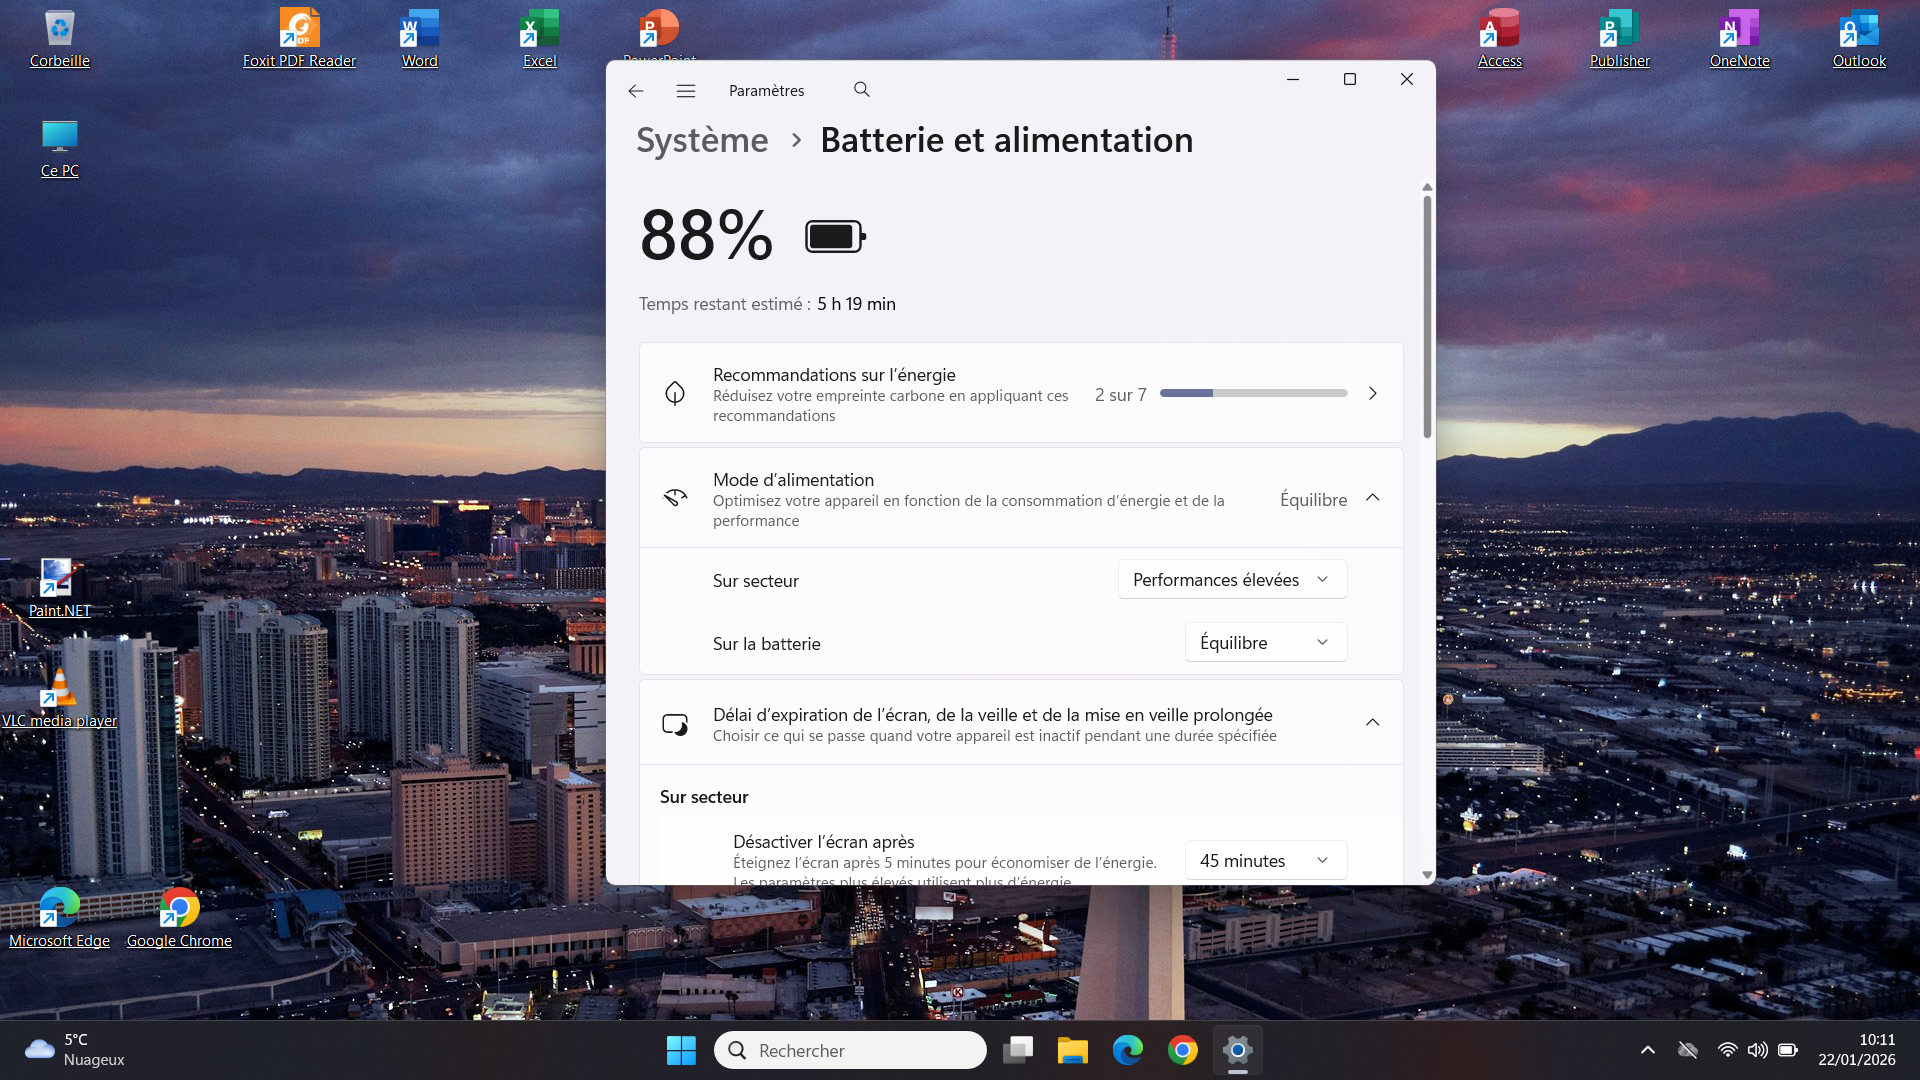Open the Windows Start menu
Viewport: 1920px width, 1080px height.
(681, 1050)
